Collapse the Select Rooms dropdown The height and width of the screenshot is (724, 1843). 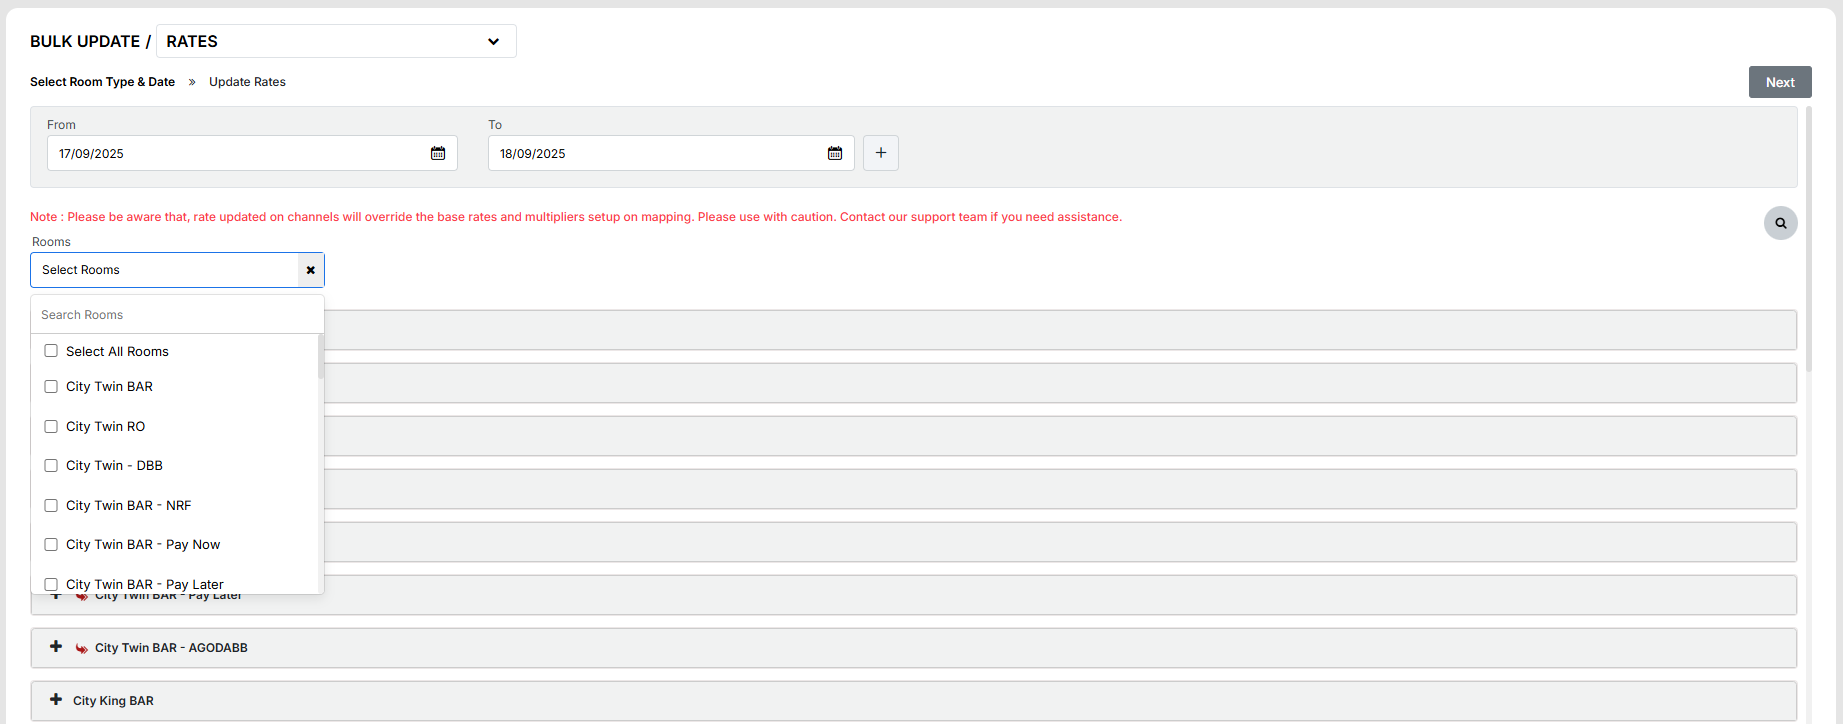click(x=165, y=270)
